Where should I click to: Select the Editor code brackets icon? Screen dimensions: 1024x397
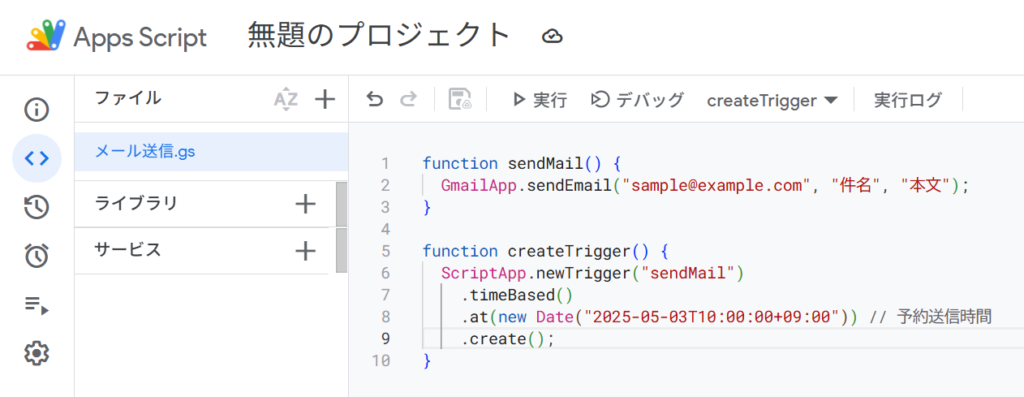pos(37,158)
